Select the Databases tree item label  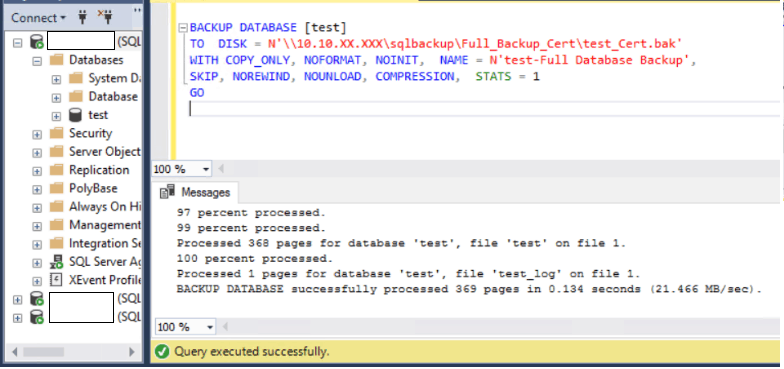pyautogui.click(x=96, y=60)
